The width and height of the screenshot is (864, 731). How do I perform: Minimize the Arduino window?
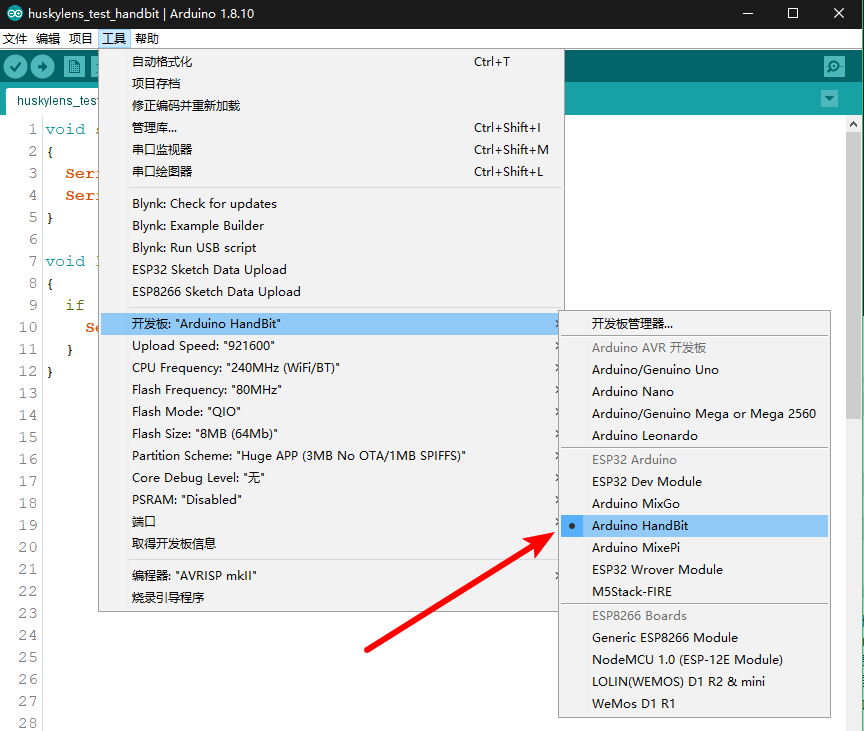pyautogui.click(x=748, y=13)
